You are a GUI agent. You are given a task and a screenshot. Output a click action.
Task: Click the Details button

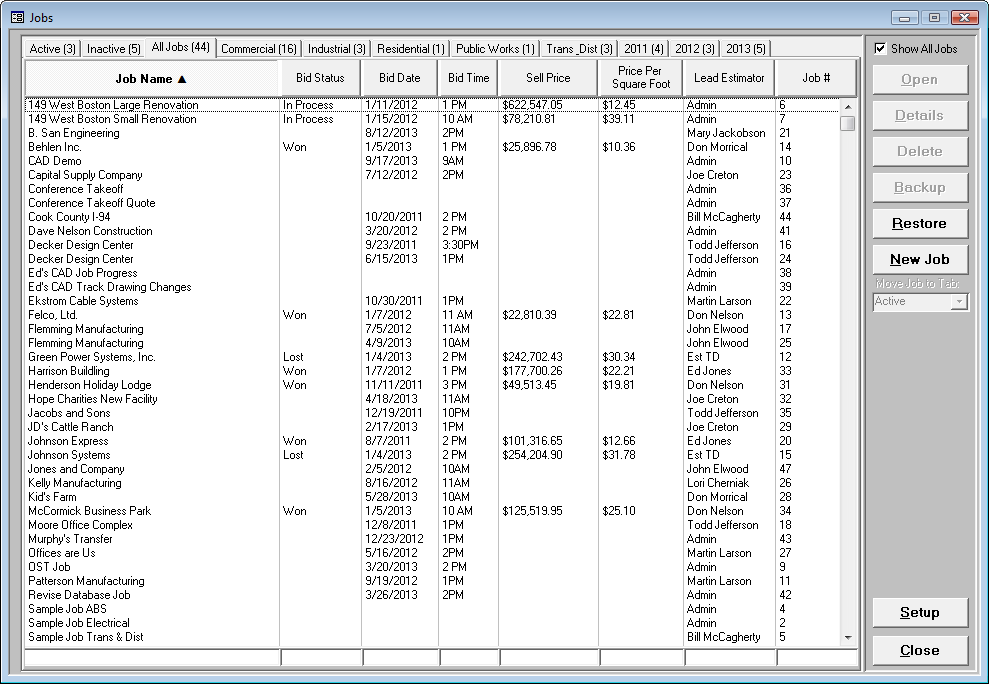tap(920, 115)
